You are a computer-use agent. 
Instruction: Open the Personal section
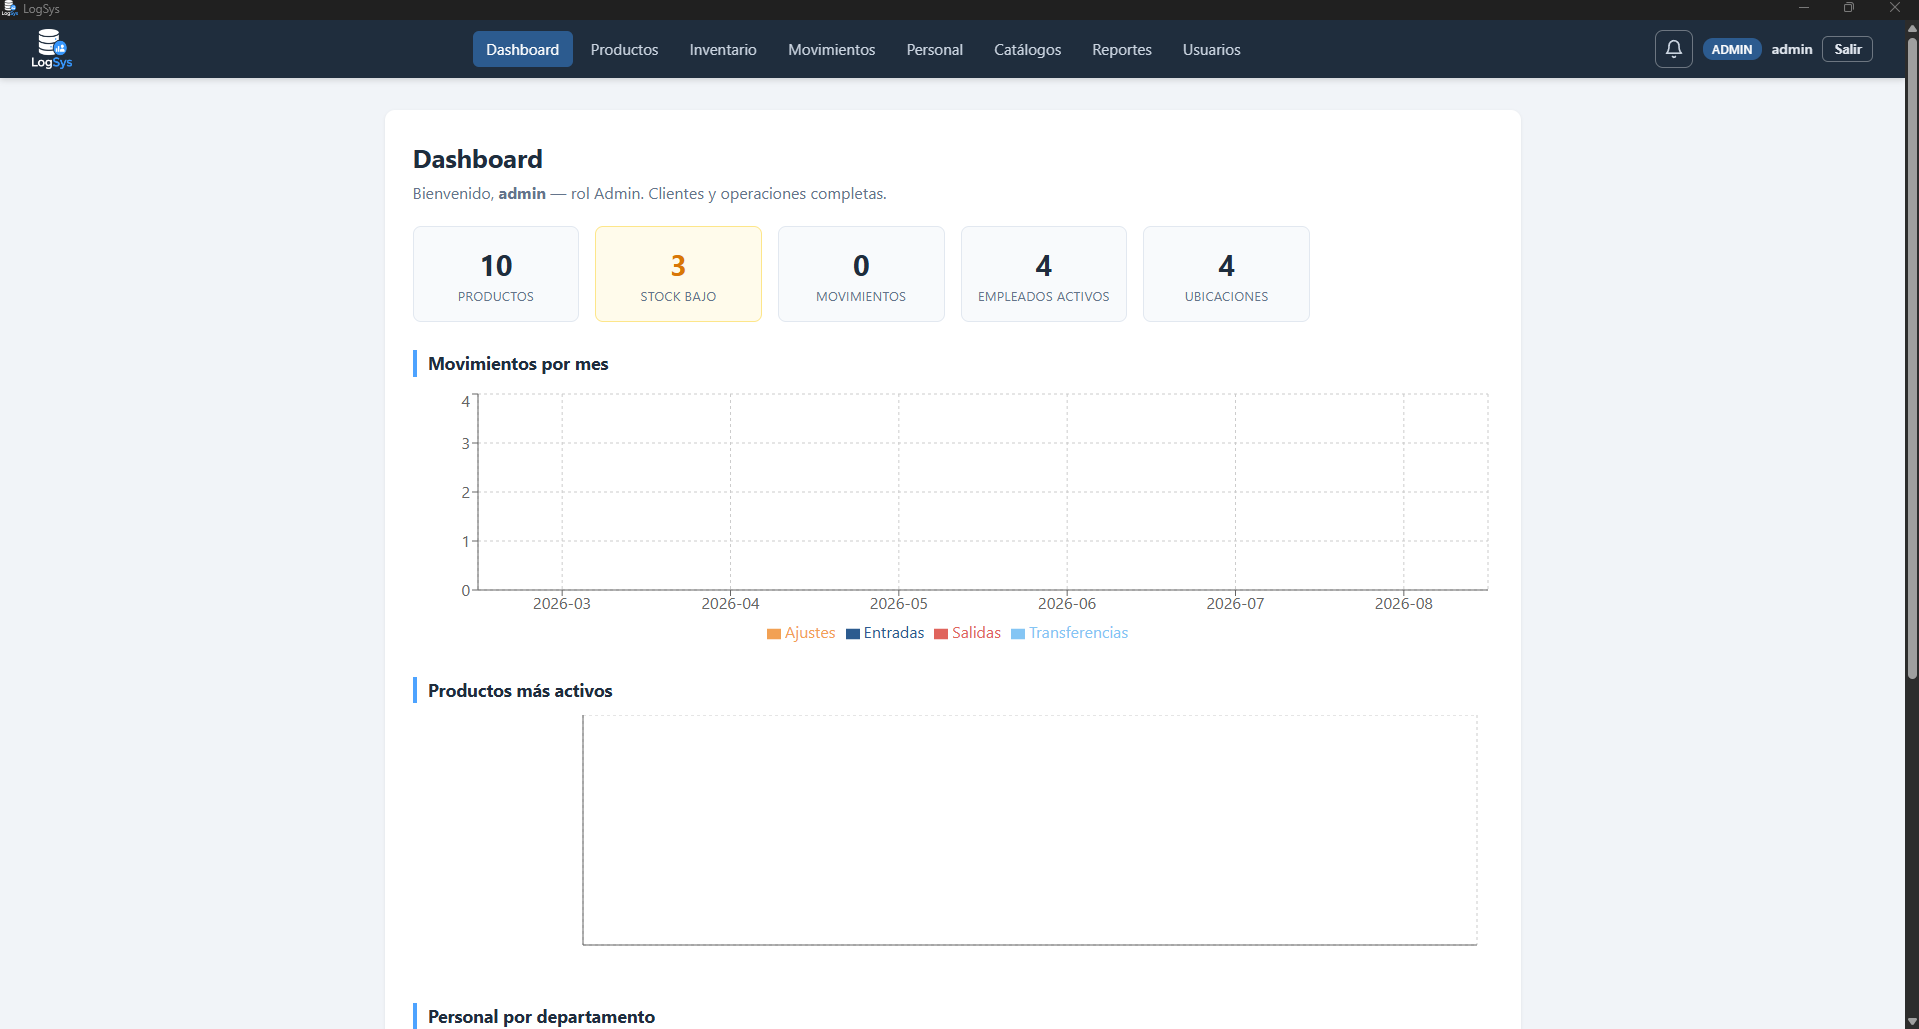[934, 49]
